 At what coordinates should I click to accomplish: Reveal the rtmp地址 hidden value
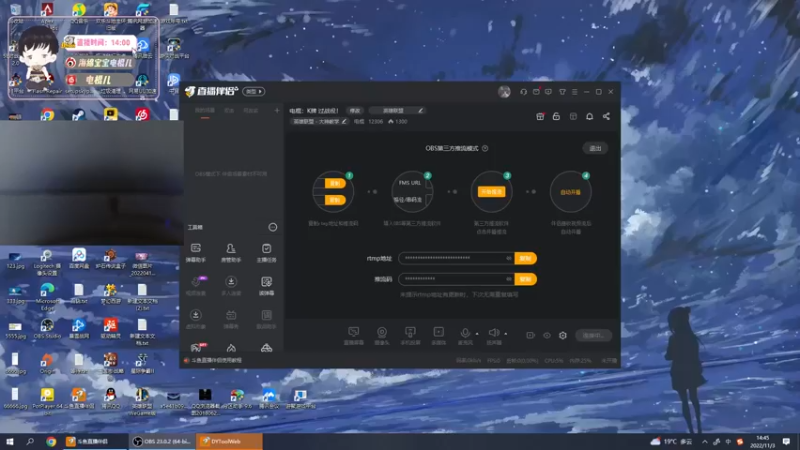pos(509,258)
